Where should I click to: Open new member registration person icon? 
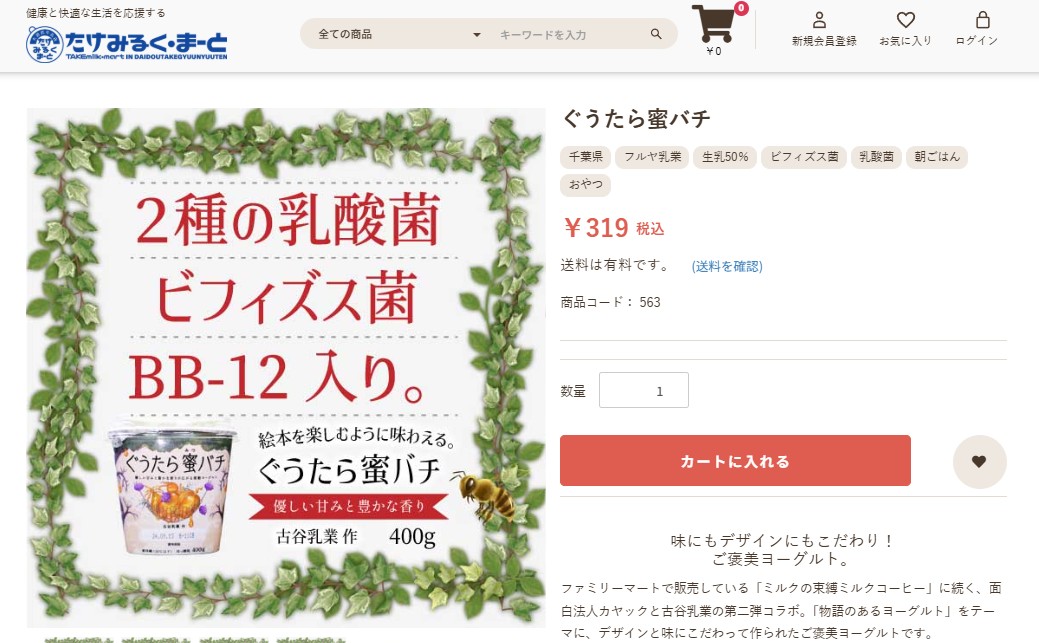point(819,20)
